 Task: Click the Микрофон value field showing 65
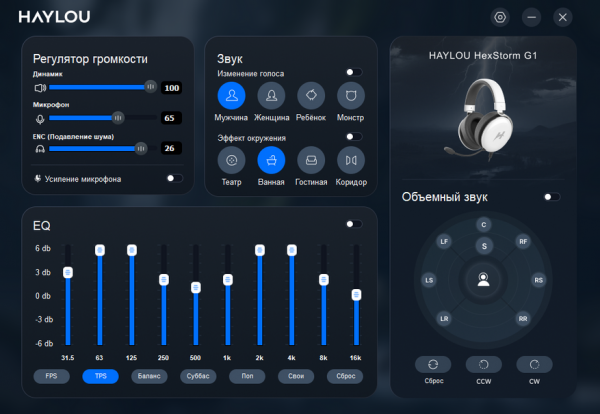pyautogui.click(x=171, y=118)
